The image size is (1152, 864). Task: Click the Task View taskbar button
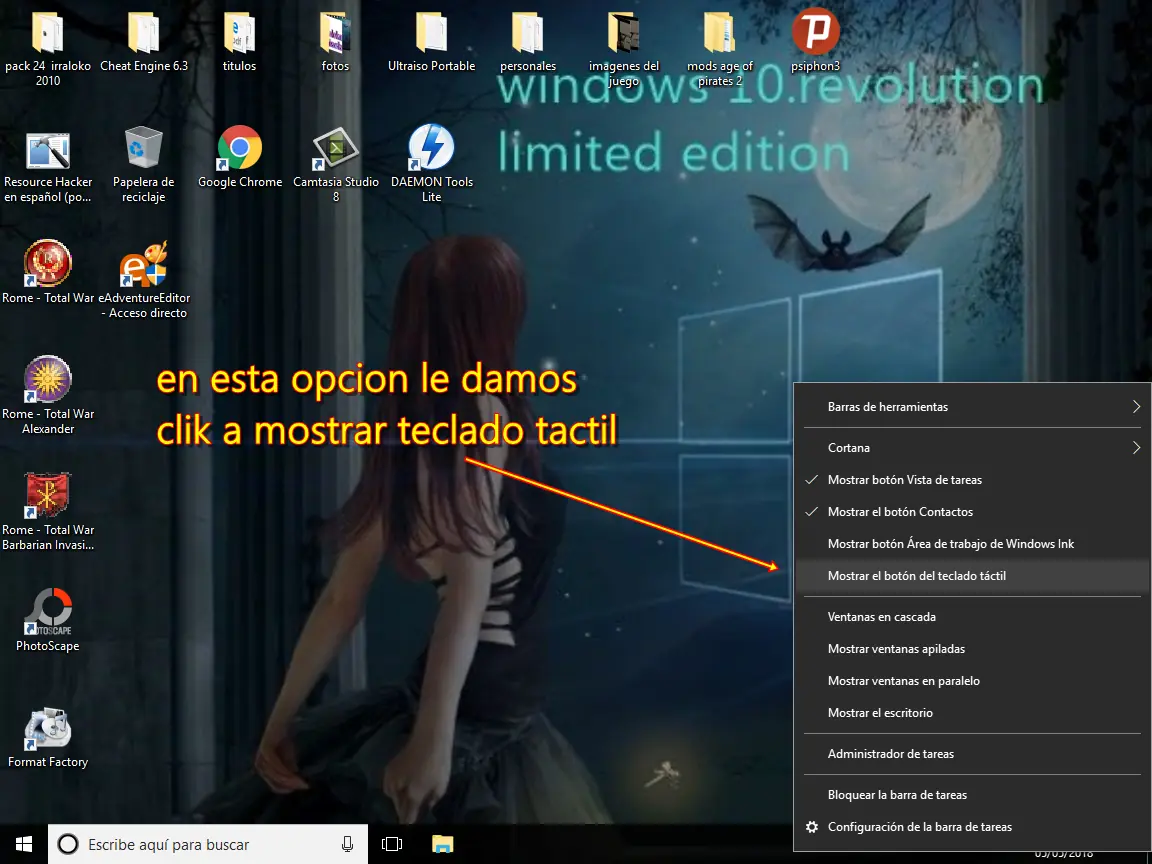(x=392, y=844)
